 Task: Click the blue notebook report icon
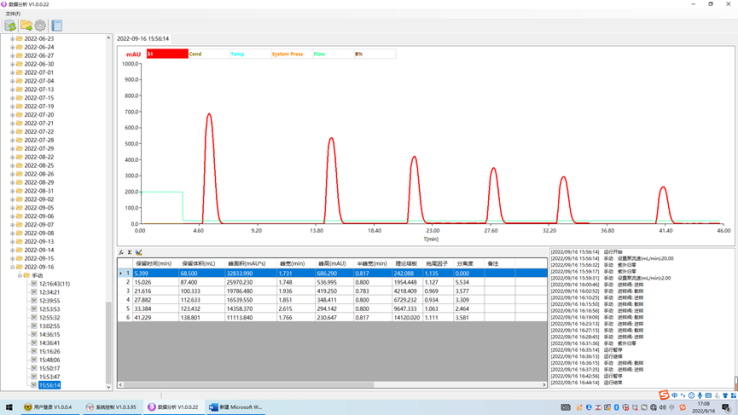pos(57,26)
